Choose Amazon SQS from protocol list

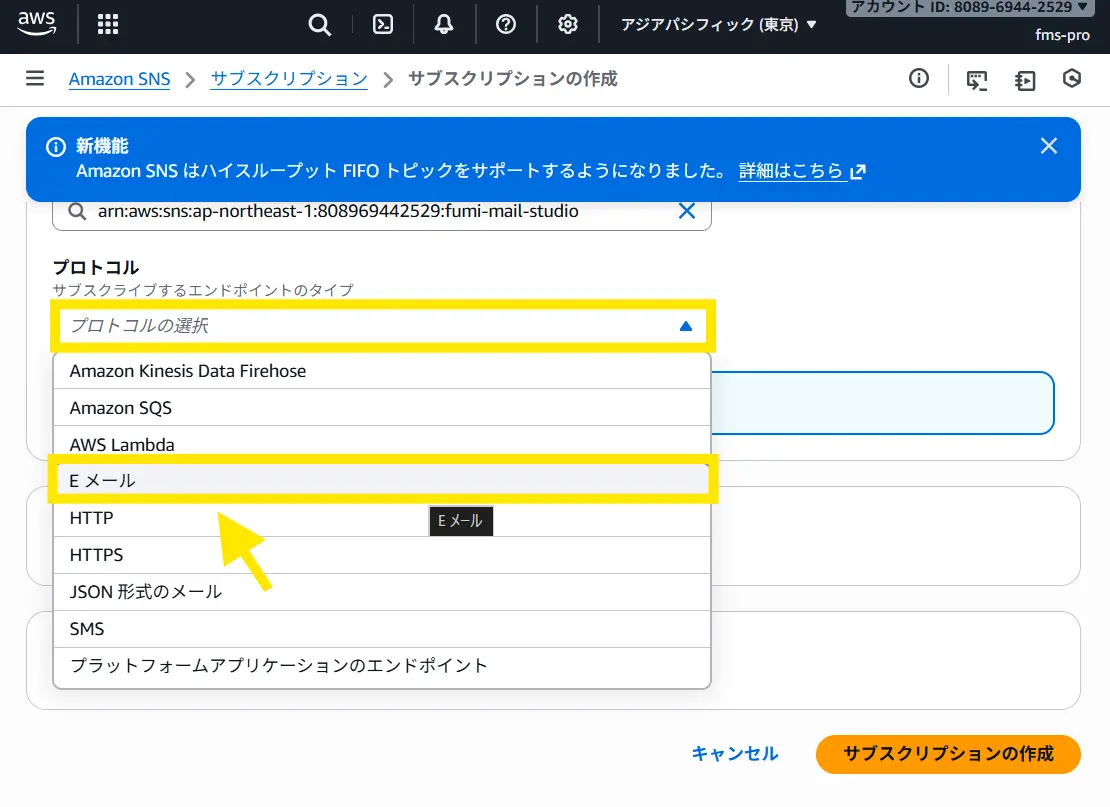click(x=380, y=408)
